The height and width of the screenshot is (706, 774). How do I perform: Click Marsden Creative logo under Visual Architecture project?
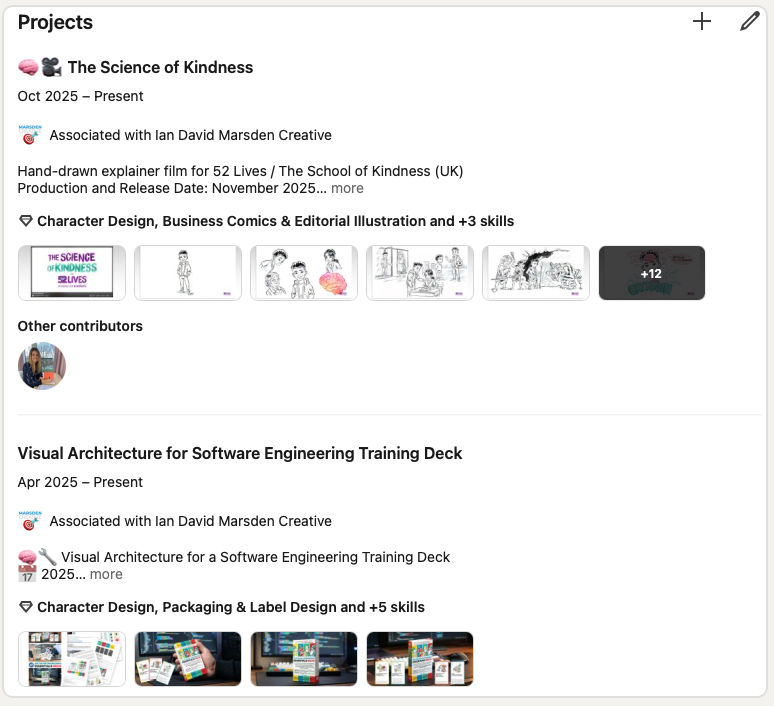(x=30, y=521)
